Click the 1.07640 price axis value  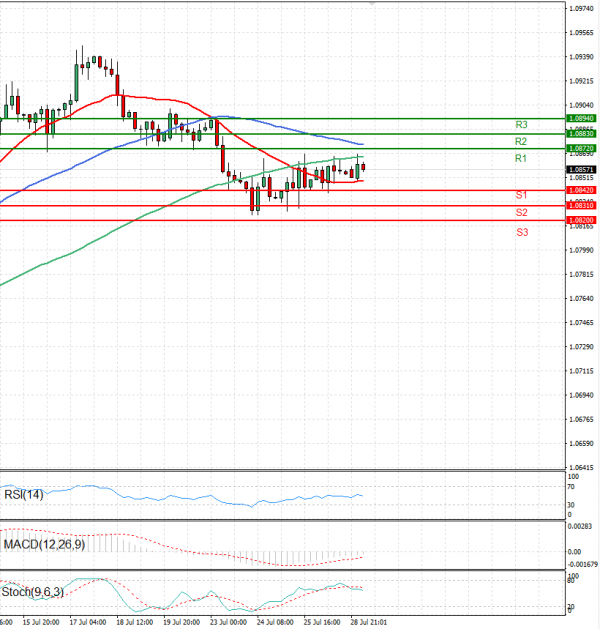(582, 298)
